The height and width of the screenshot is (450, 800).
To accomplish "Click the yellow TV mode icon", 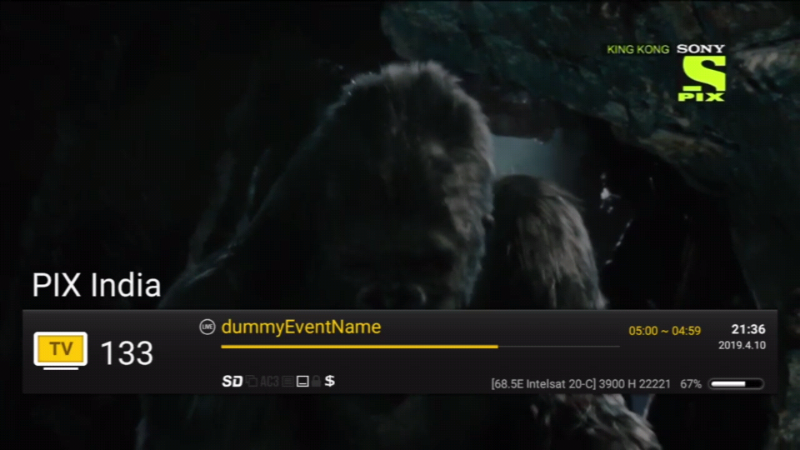I will 60,351.
